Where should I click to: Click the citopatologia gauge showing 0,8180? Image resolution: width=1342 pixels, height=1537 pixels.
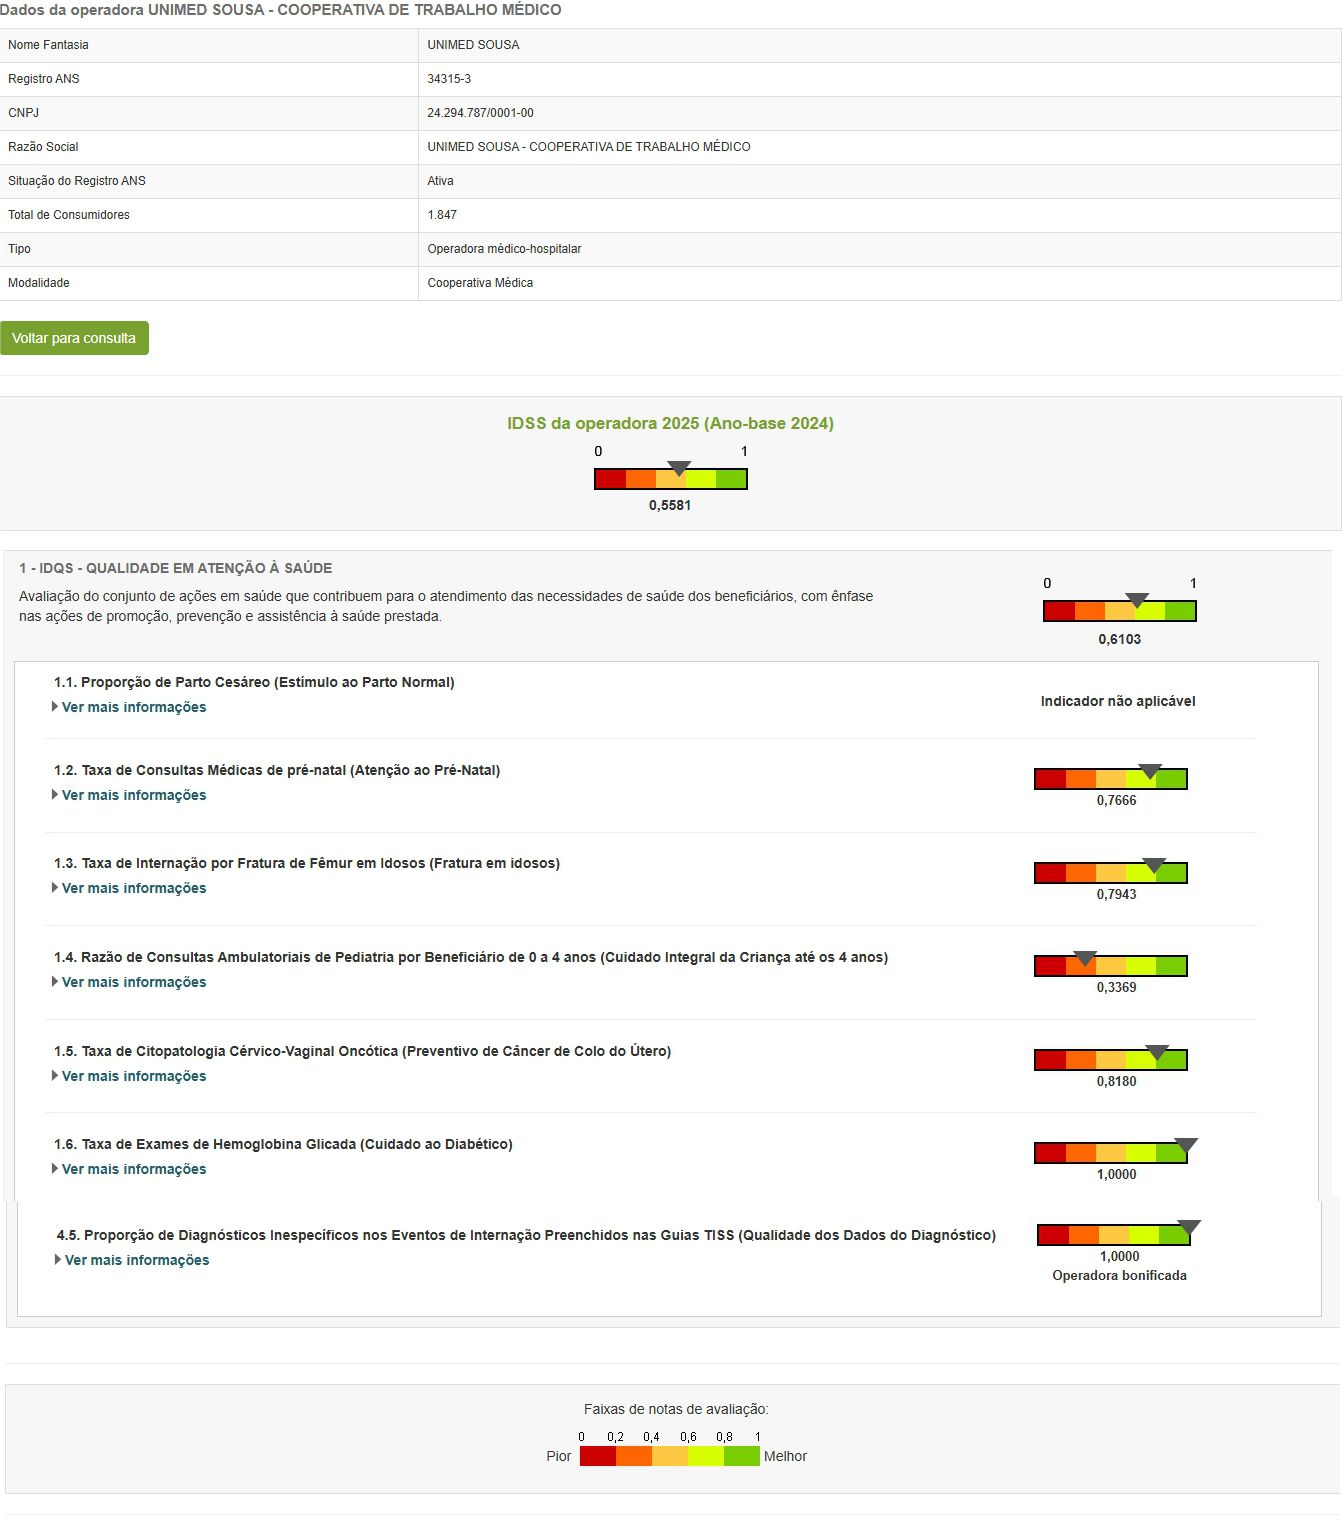tap(1110, 1060)
